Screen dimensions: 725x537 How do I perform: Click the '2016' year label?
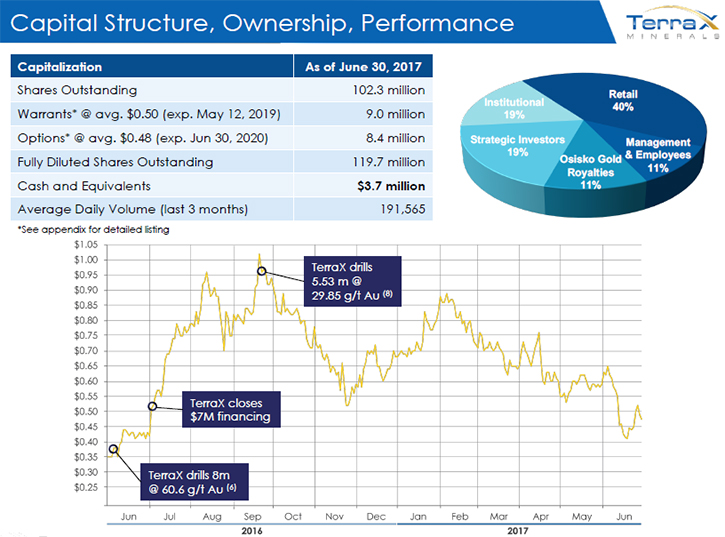click(x=252, y=531)
